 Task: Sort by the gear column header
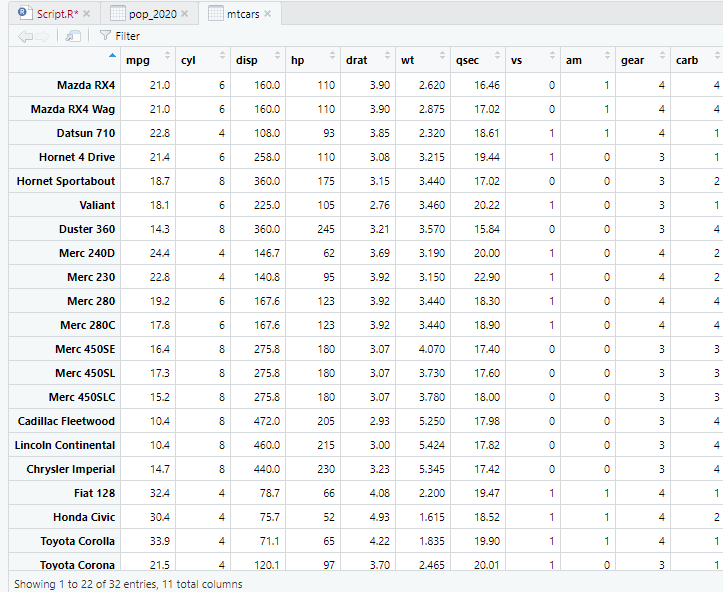[643, 60]
